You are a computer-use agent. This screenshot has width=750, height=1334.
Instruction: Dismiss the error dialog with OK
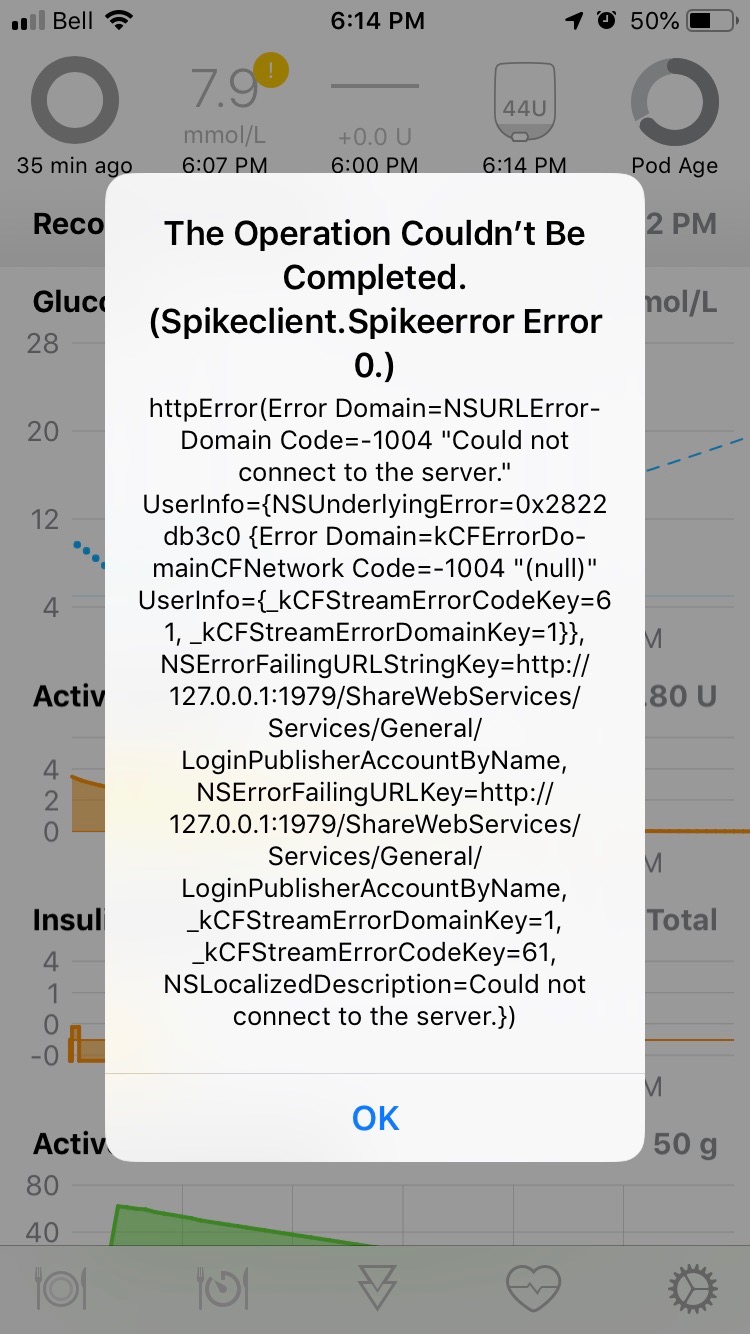374,1118
